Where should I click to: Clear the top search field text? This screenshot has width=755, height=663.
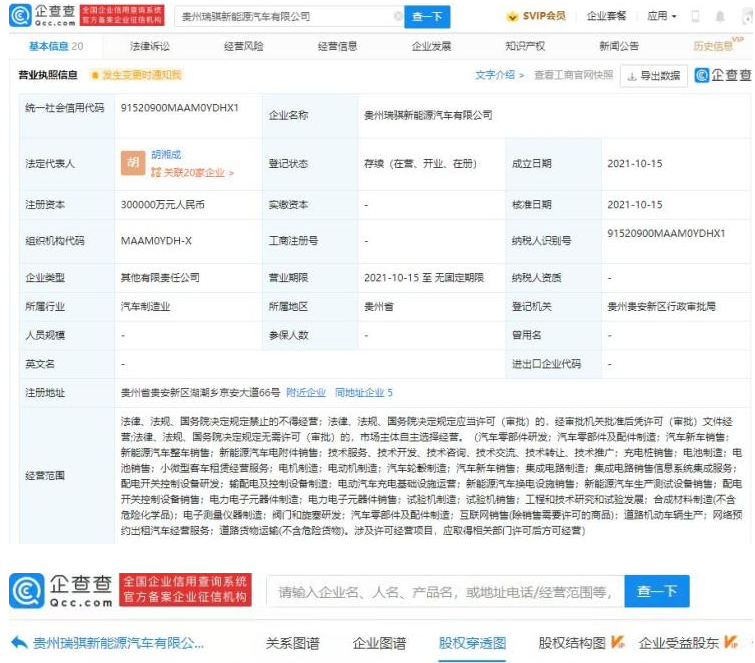pos(398,16)
